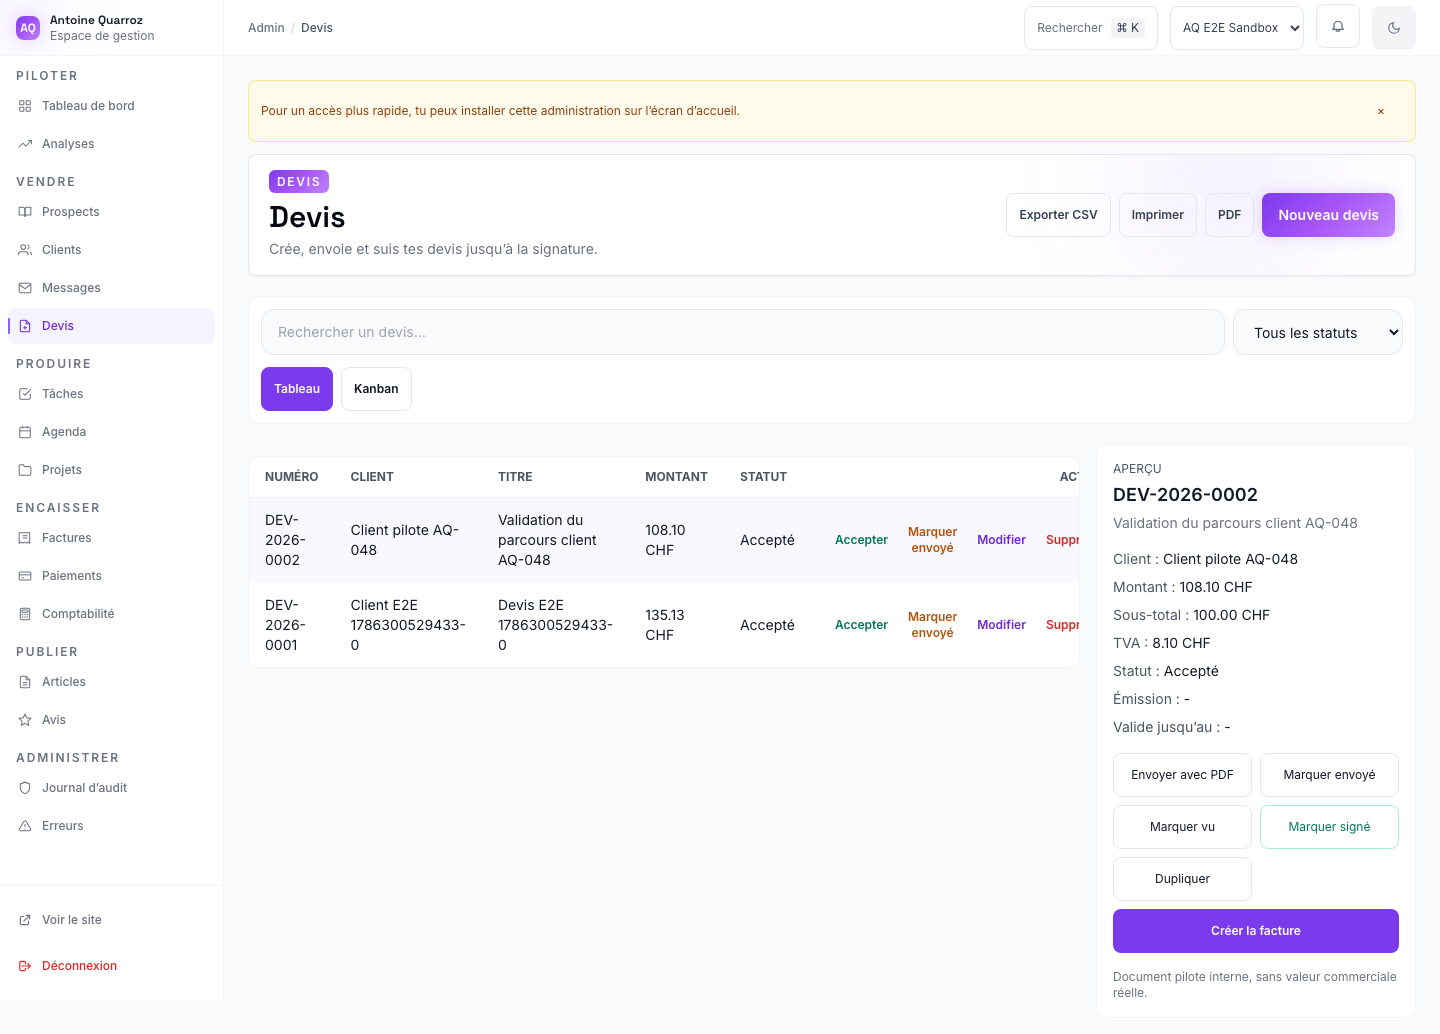The image size is (1440, 1034).
Task: Click Voir le site link
Action: (x=111, y=920)
